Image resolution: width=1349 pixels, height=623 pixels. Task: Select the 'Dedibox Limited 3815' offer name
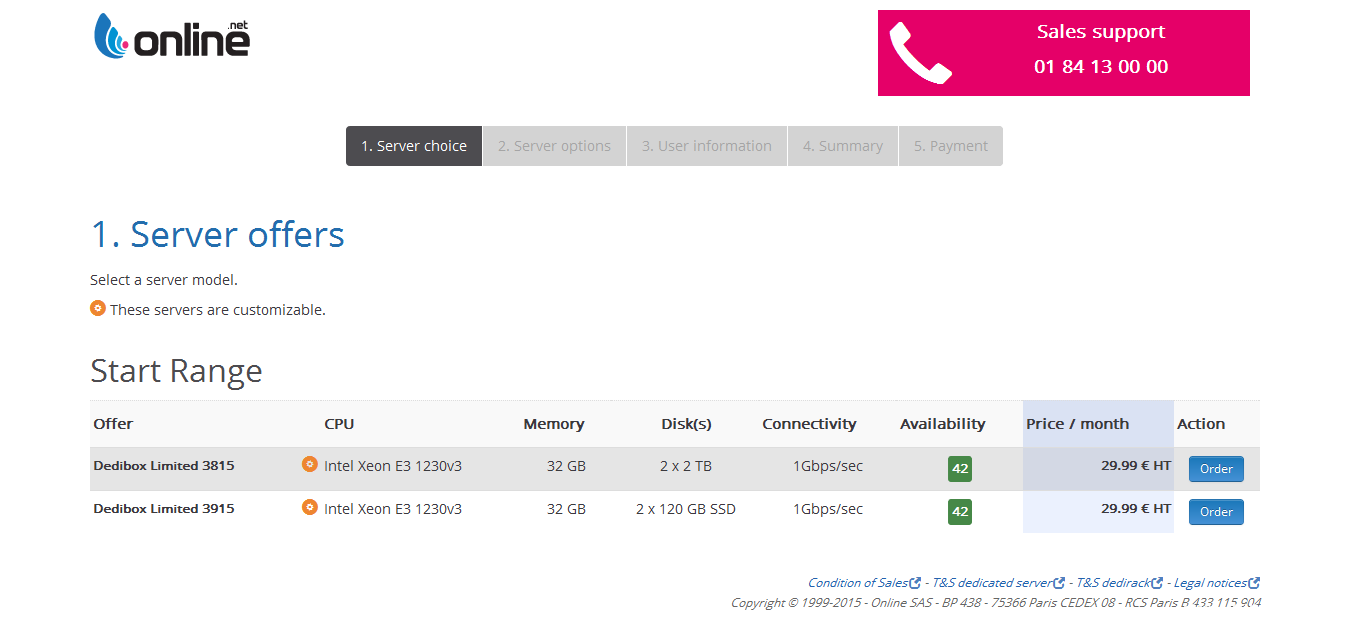tap(164, 466)
